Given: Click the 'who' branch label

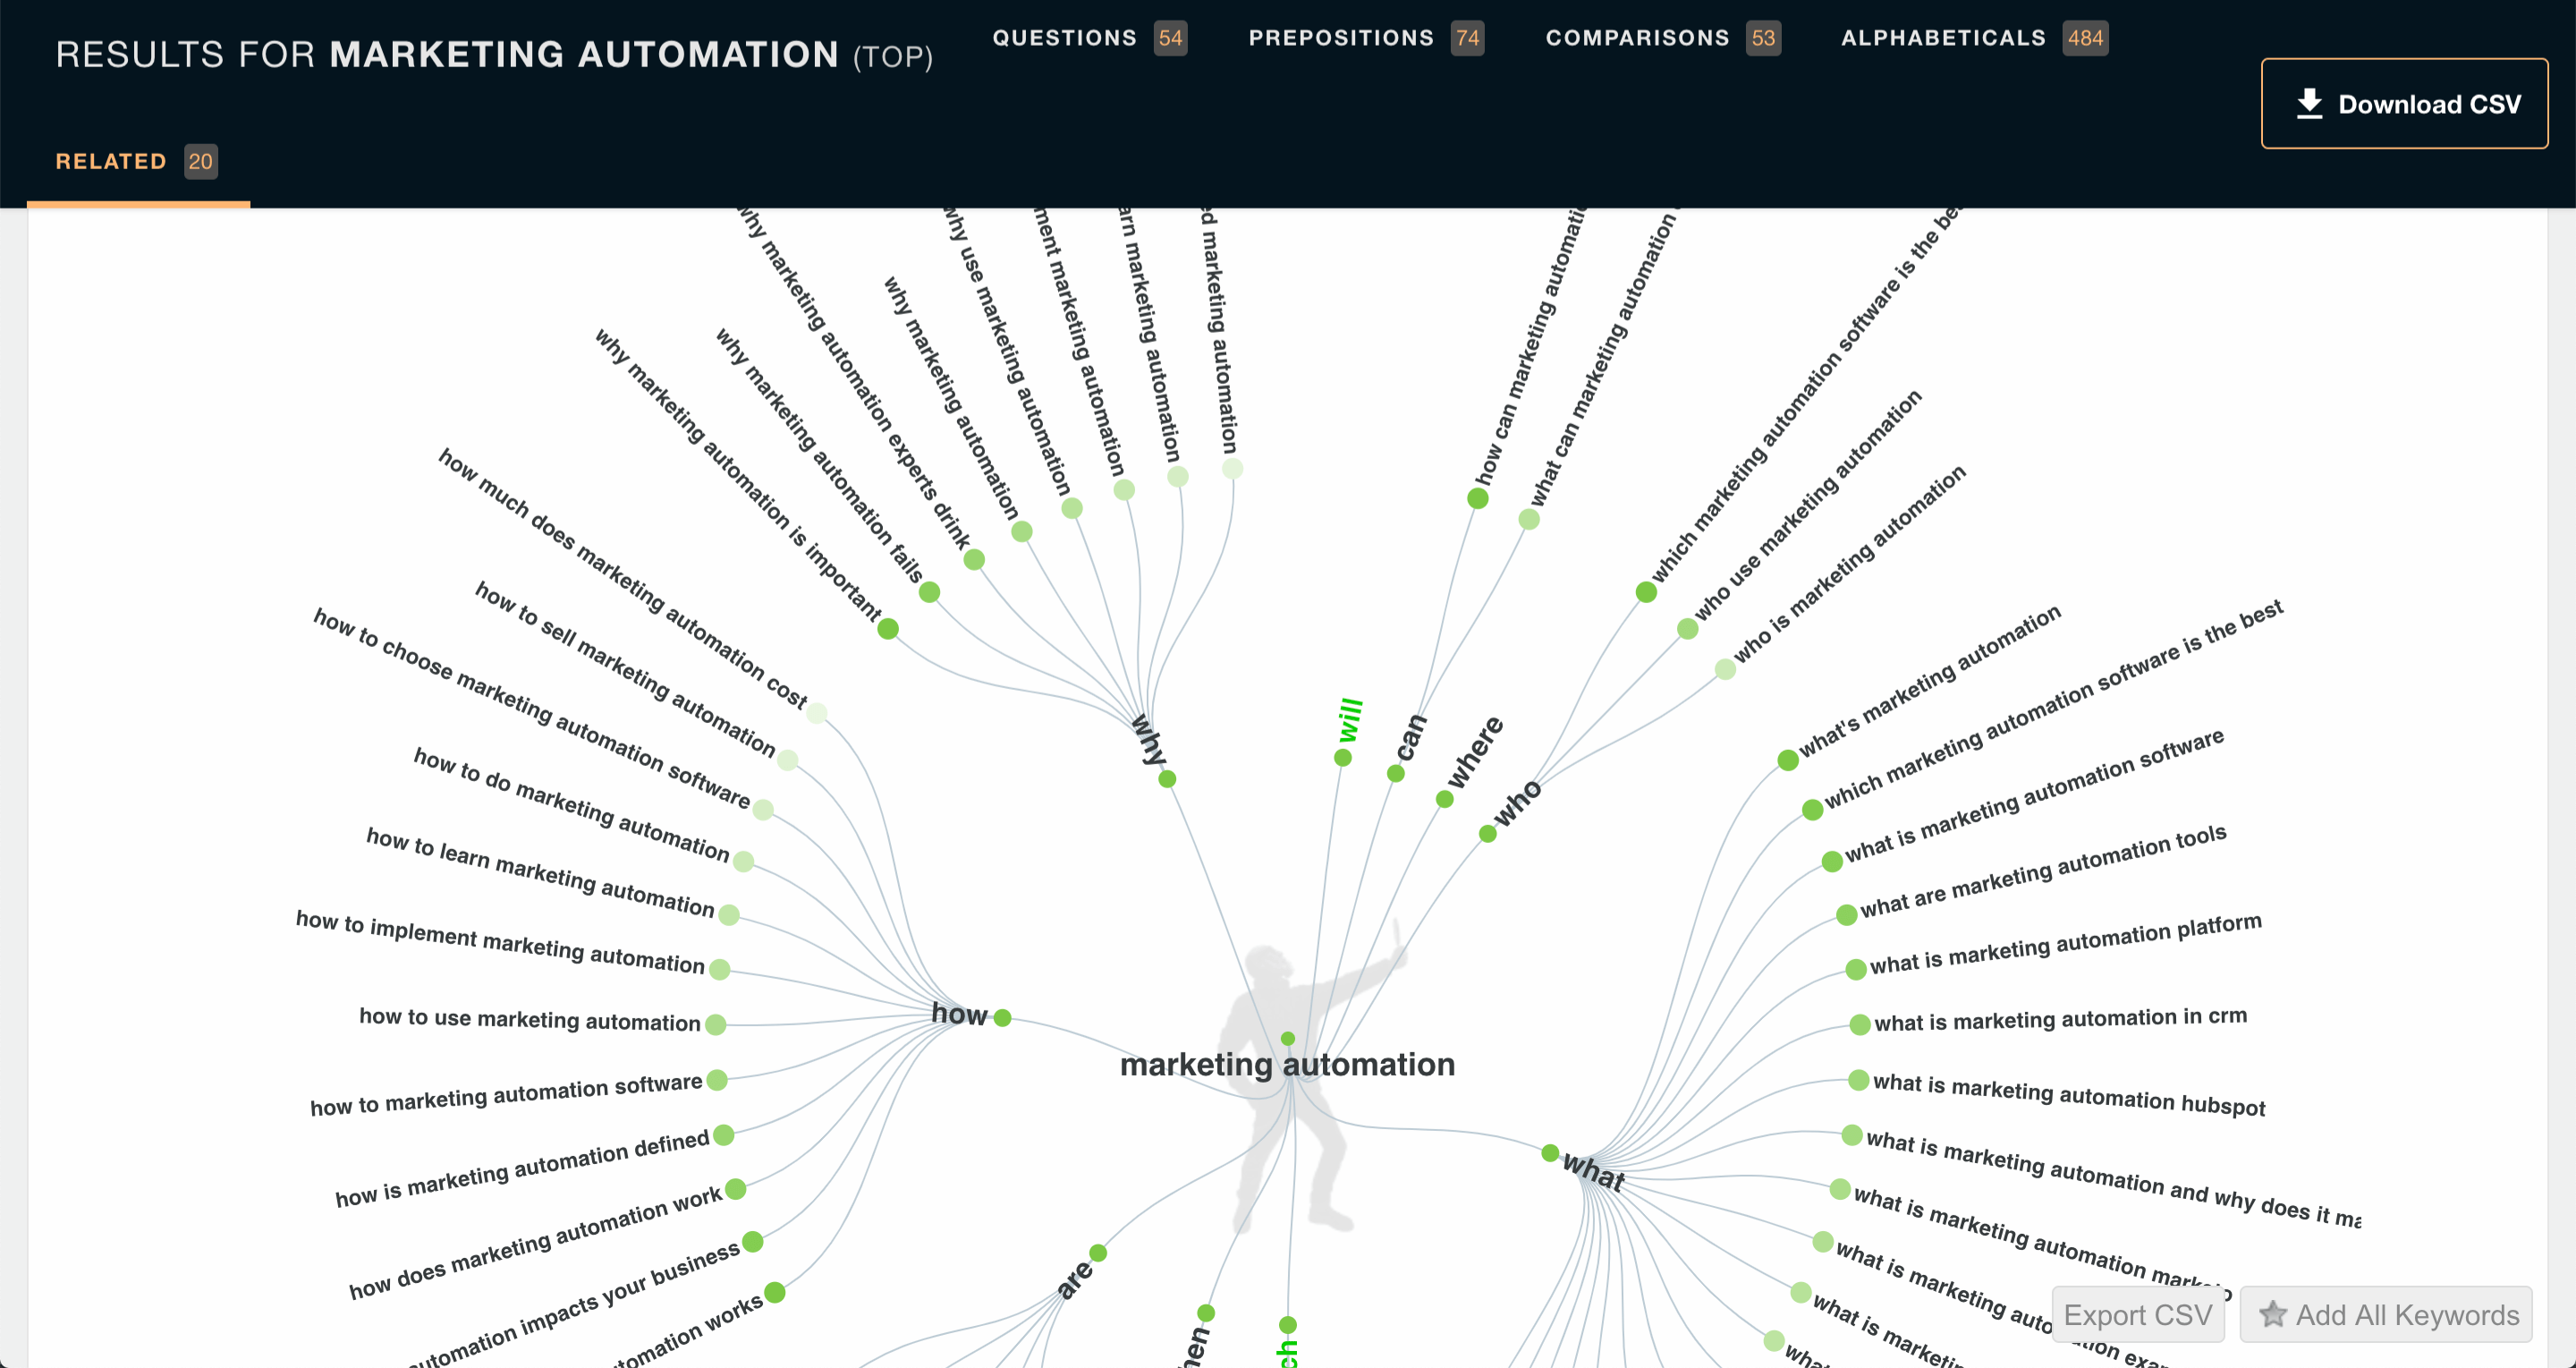Looking at the screenshot, I should point(1517,803).
